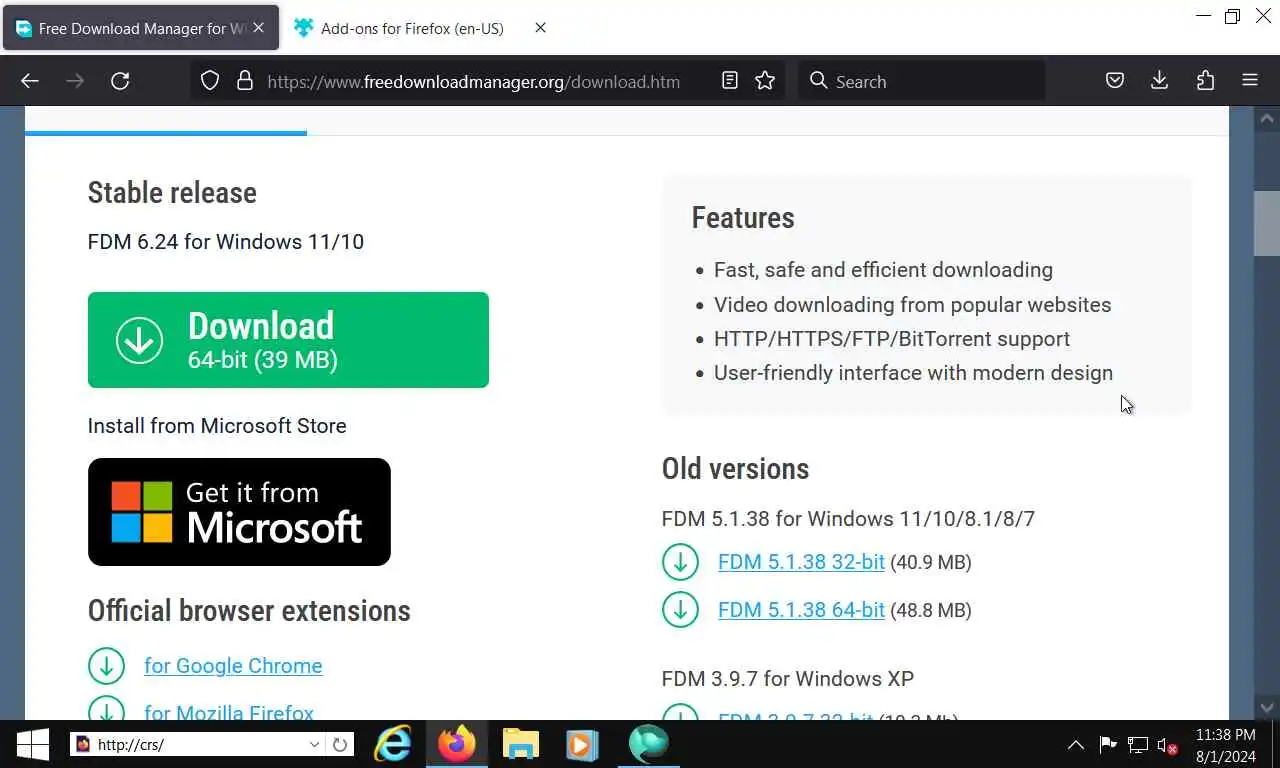Viewport: 1280px width, 768px height.
Task: Click the Action Center flag tray icon
Action: [1107, 745]
